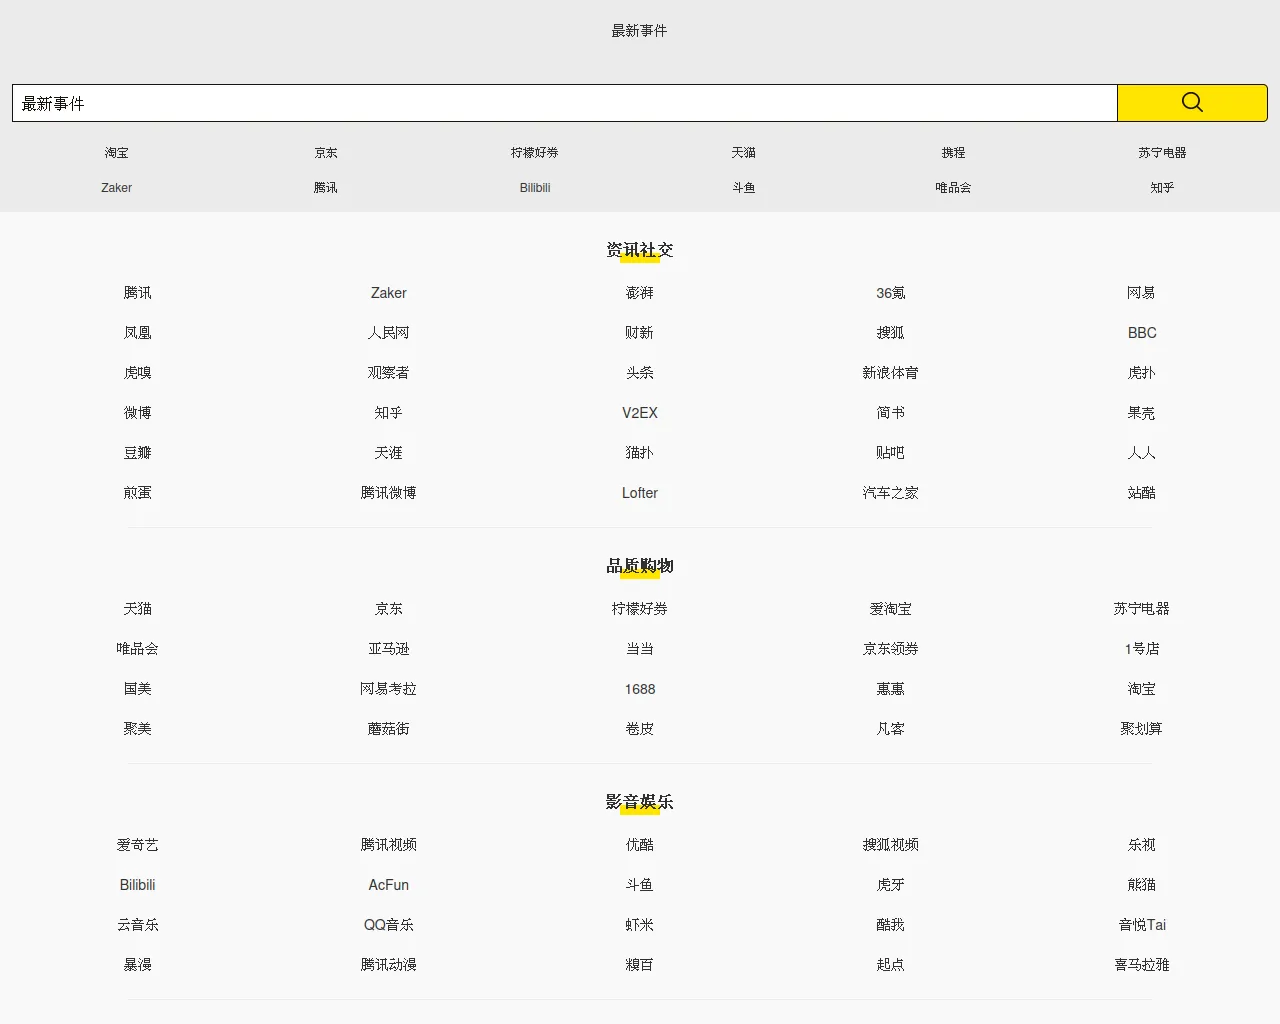Screen dimensions: 1280x1024
Task: Open the 聚划算 link
Action: pos(1142,729)
